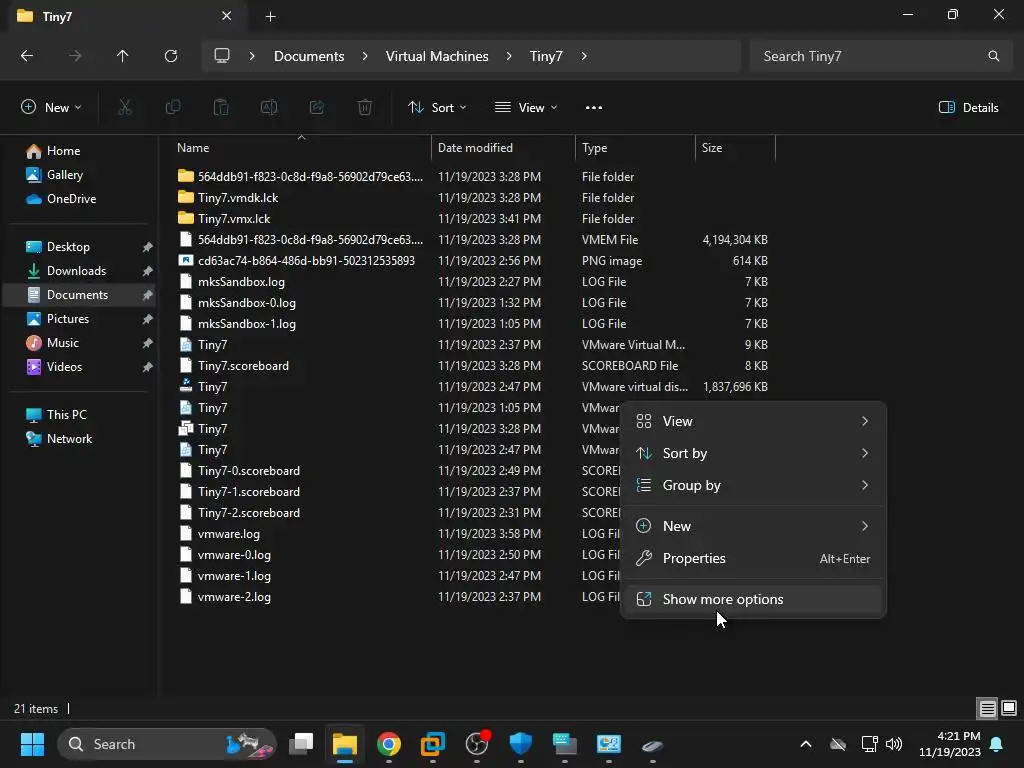The height and width of the screenshot is (768, 1024).
Task: Select Show more options in context menu
Action: [753, 599]
